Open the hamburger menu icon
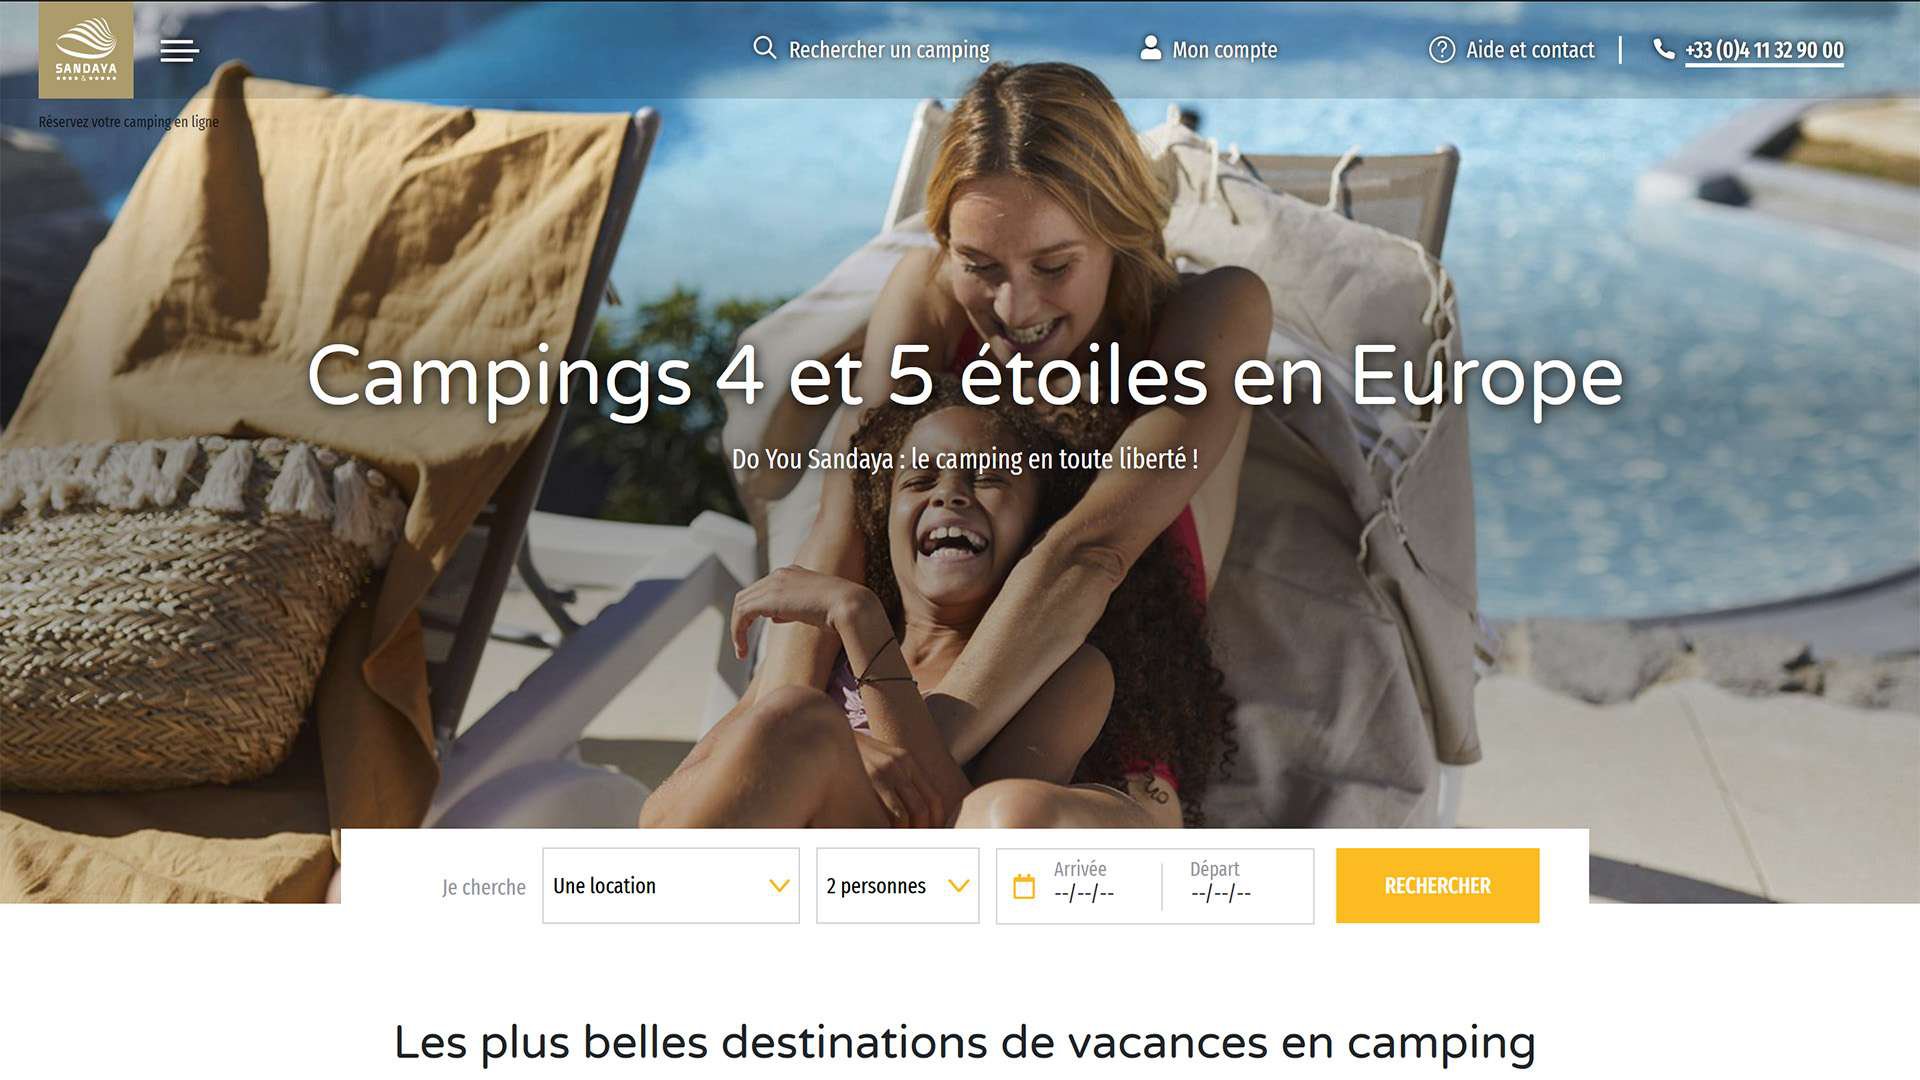1920x1080 pixels. click(x=180, y=50)
